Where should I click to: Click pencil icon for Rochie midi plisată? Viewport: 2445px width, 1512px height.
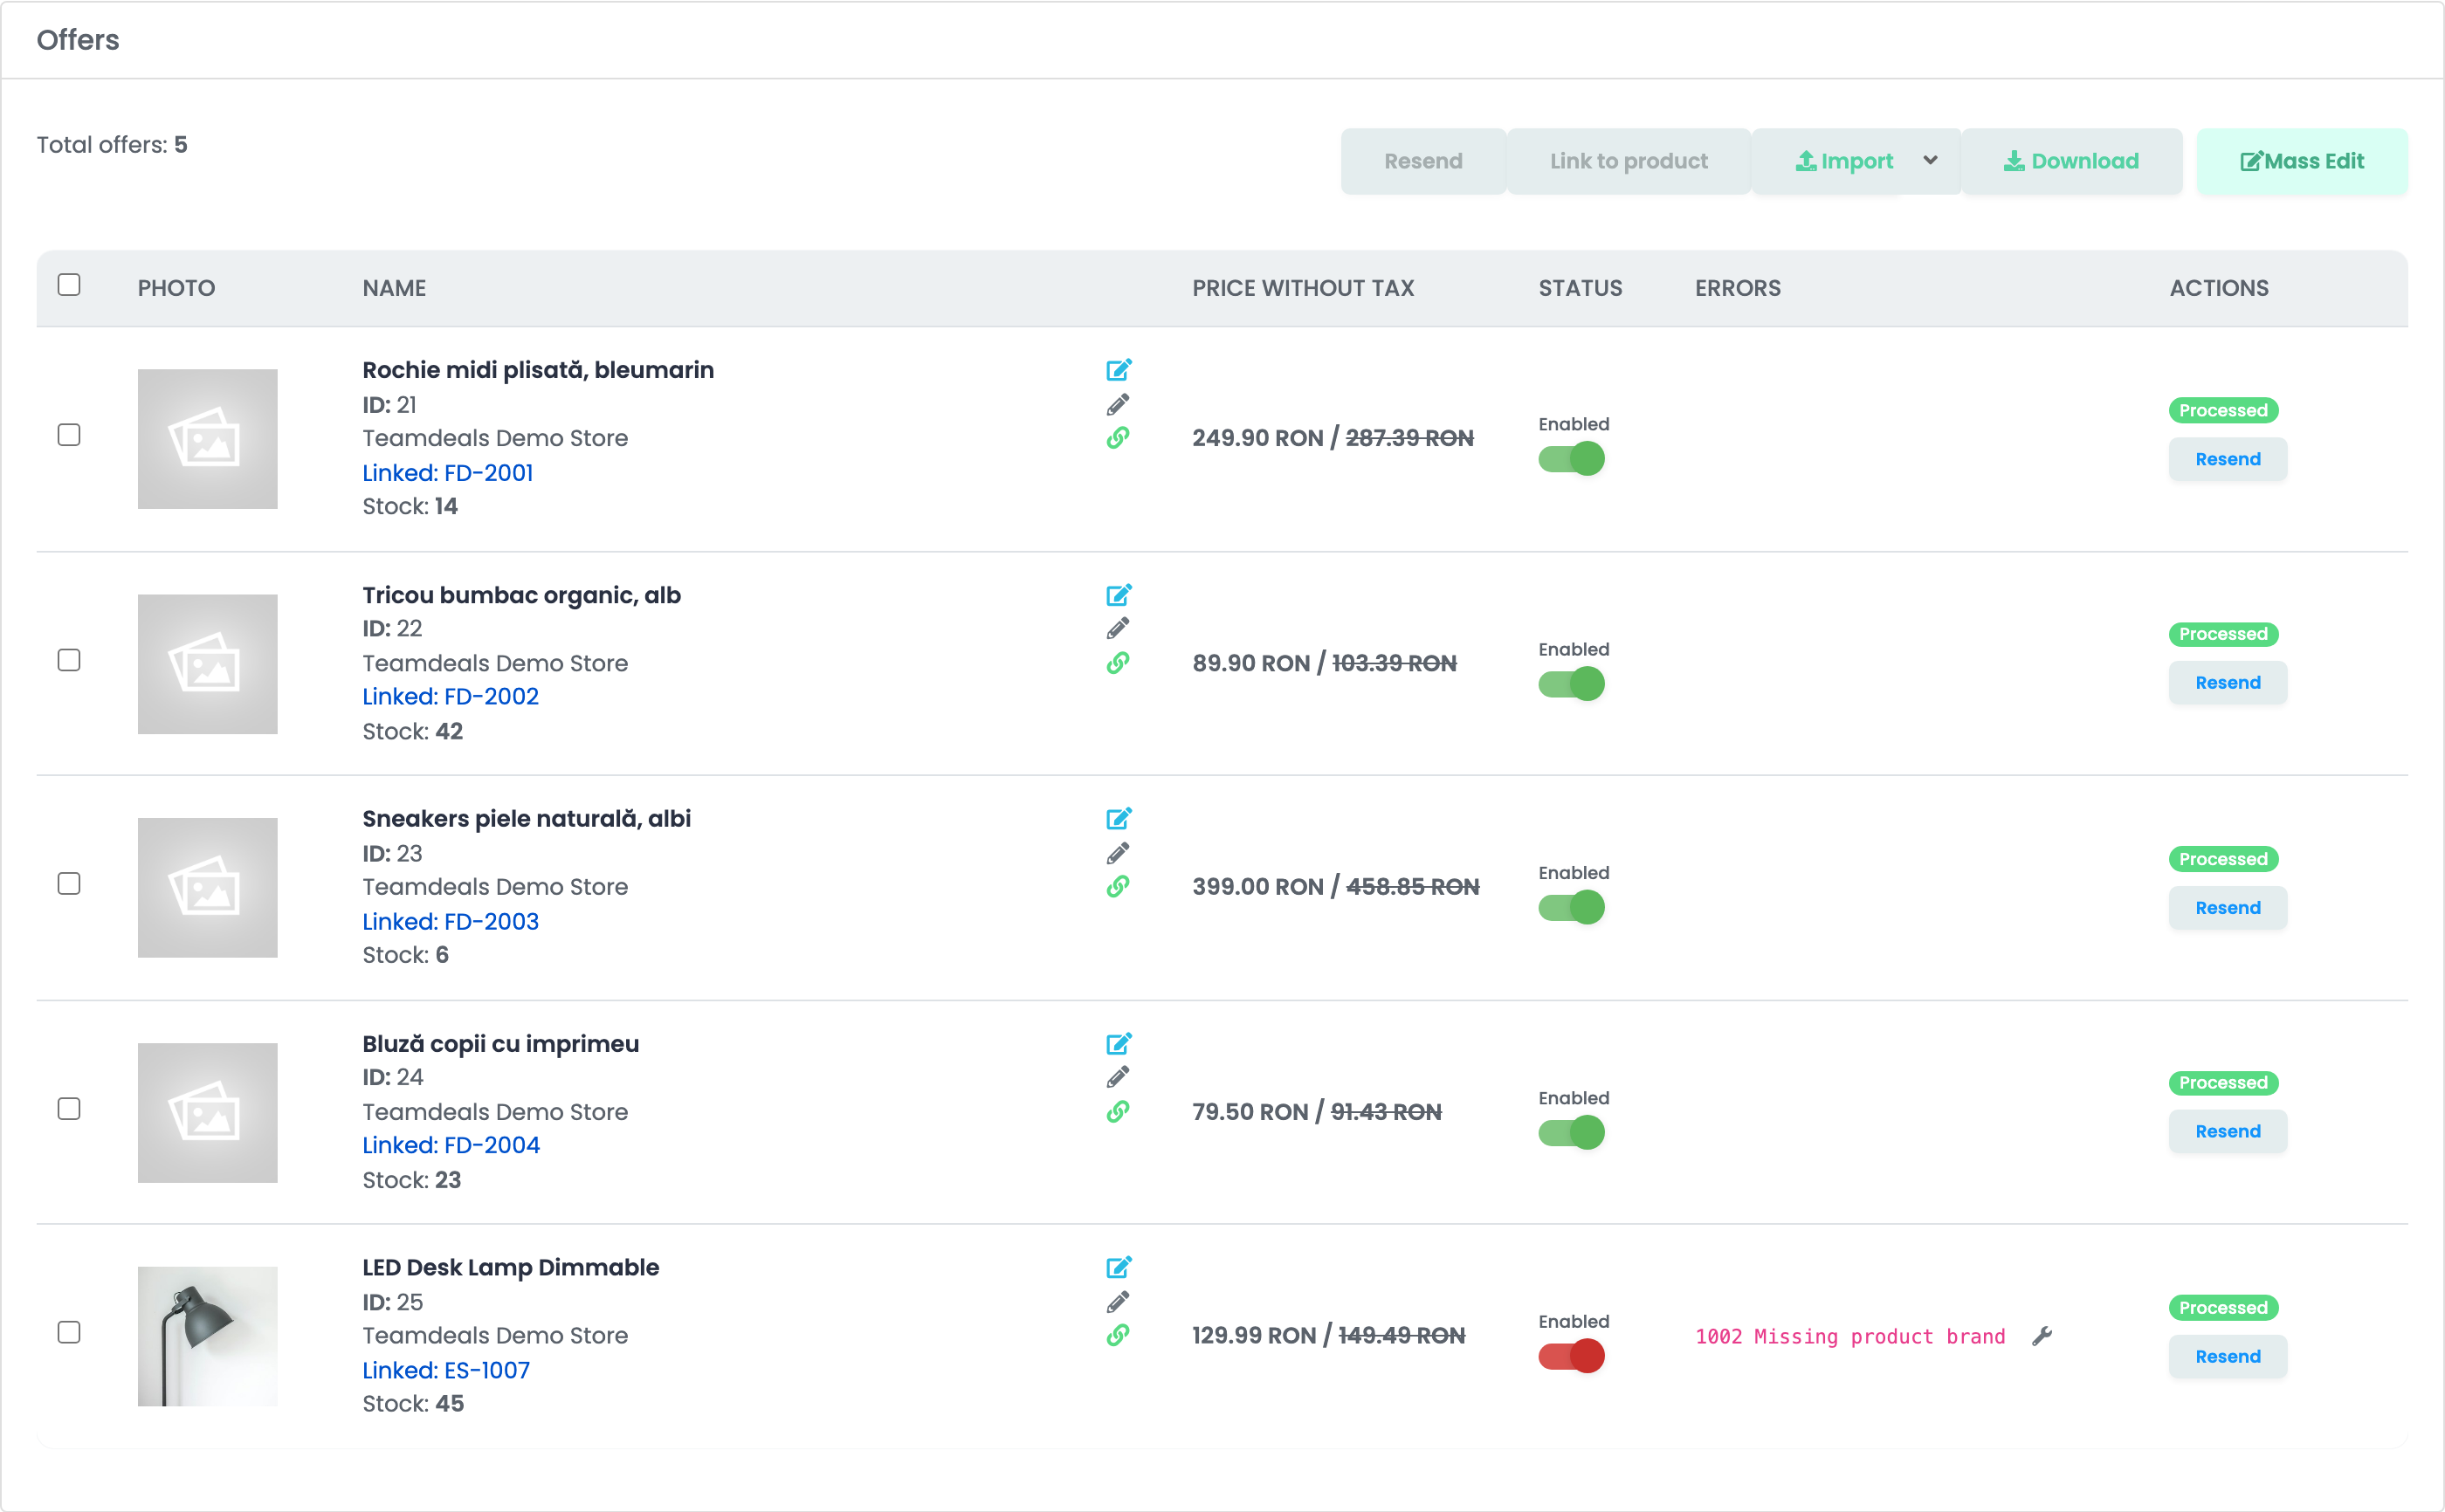1118,404
